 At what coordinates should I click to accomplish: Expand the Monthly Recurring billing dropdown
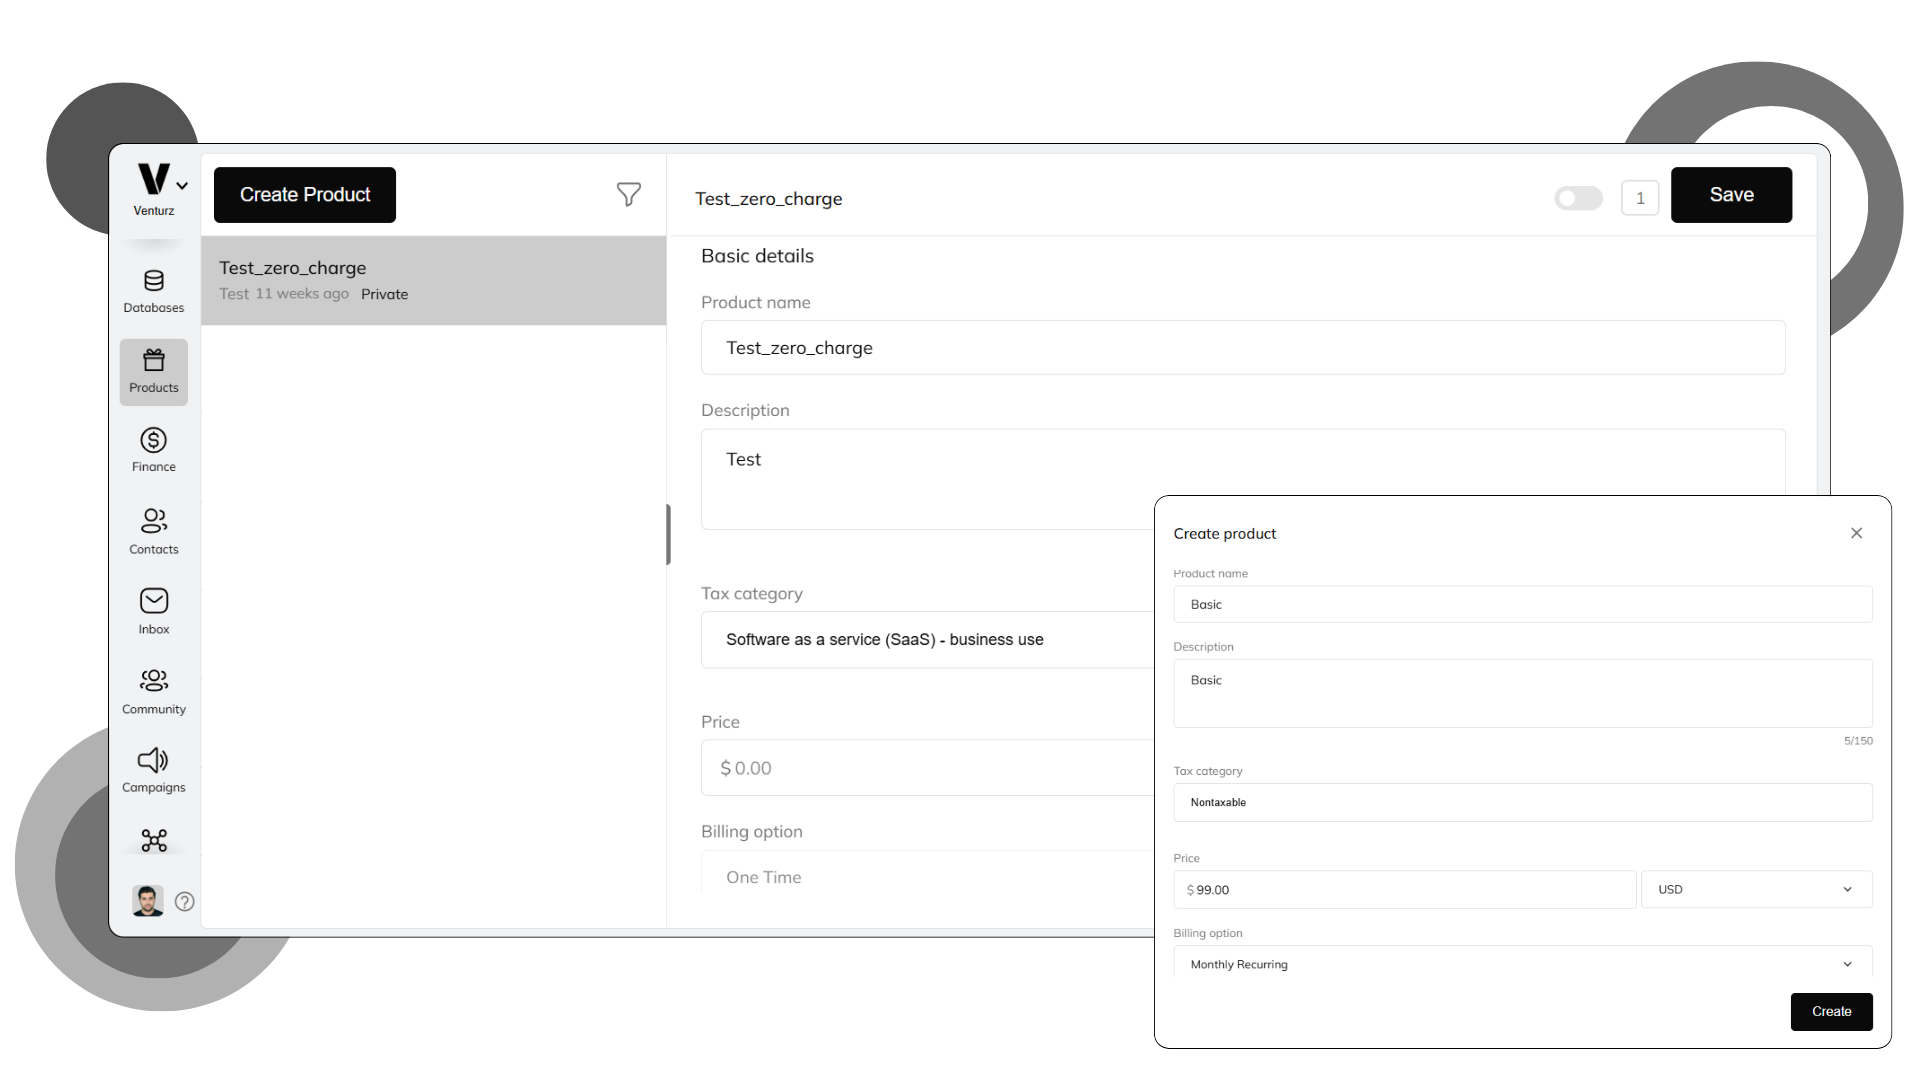(1521, 964)
